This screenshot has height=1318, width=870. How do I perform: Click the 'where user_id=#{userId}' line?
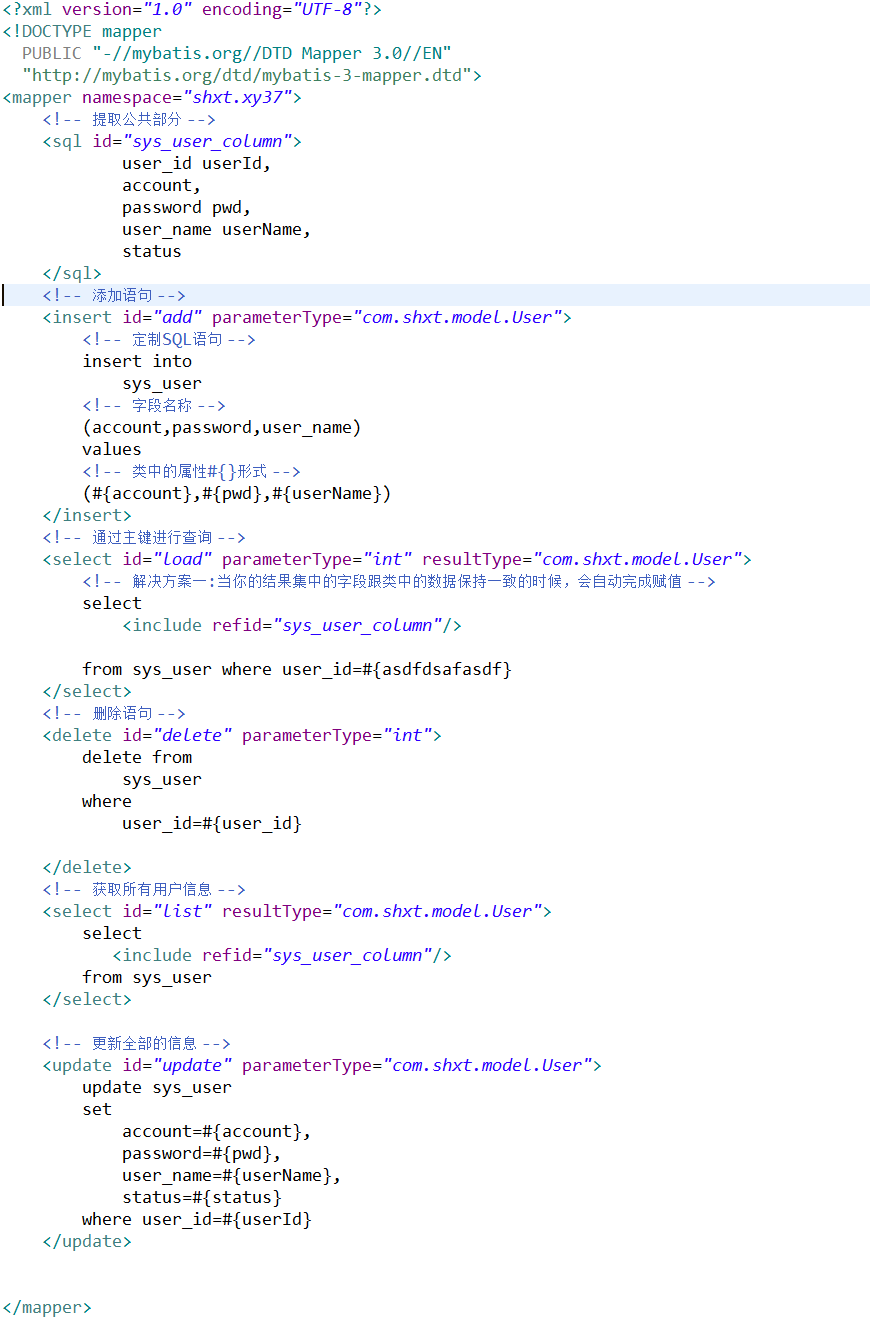tap(197, 1220)
